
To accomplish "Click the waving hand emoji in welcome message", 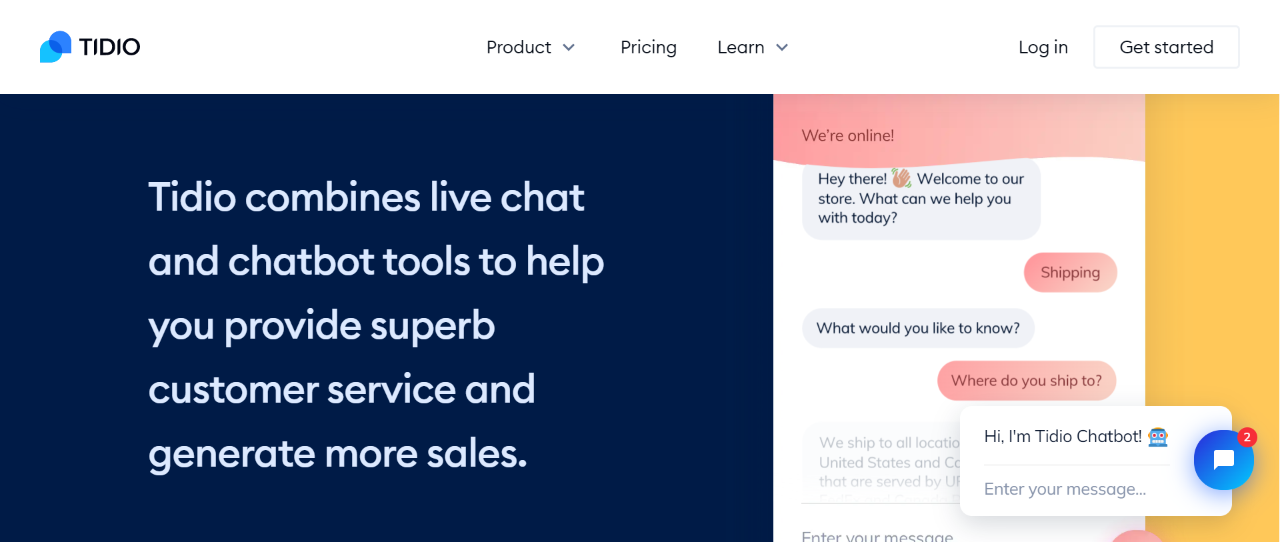I will coord(901,178).
